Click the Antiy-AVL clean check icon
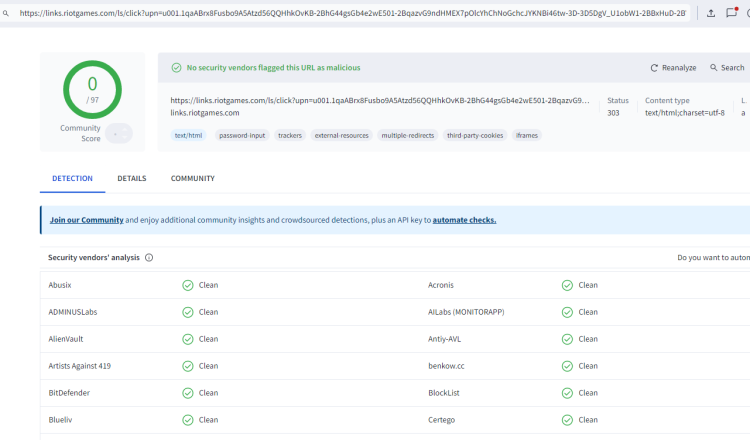750x440 pixels. (567, 339)
